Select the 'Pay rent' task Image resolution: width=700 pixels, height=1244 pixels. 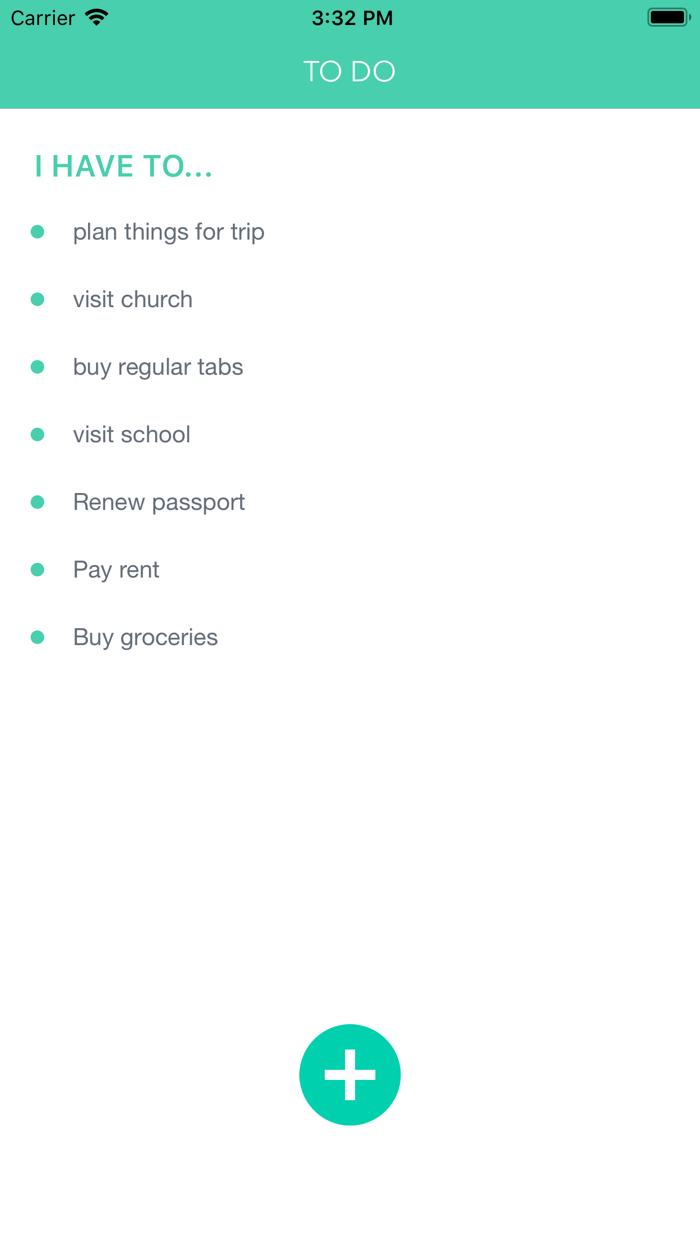tap(116, 570)
